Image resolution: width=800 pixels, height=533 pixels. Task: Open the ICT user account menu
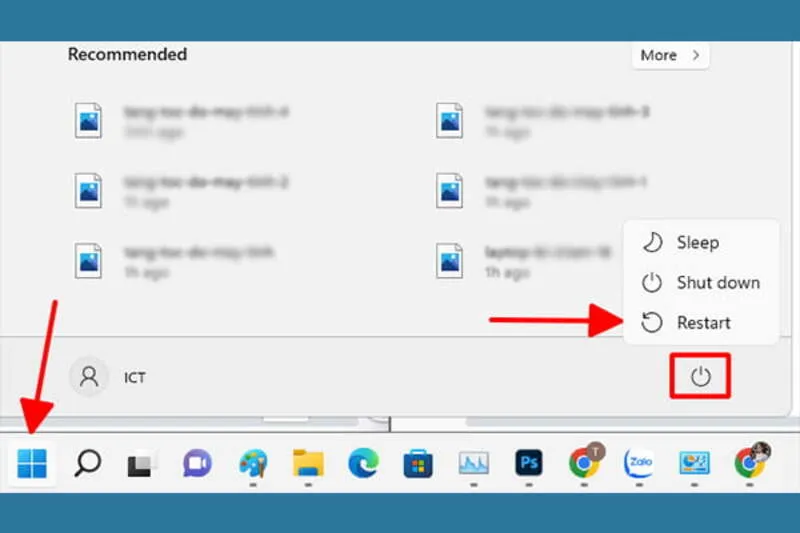coord(108,377)
